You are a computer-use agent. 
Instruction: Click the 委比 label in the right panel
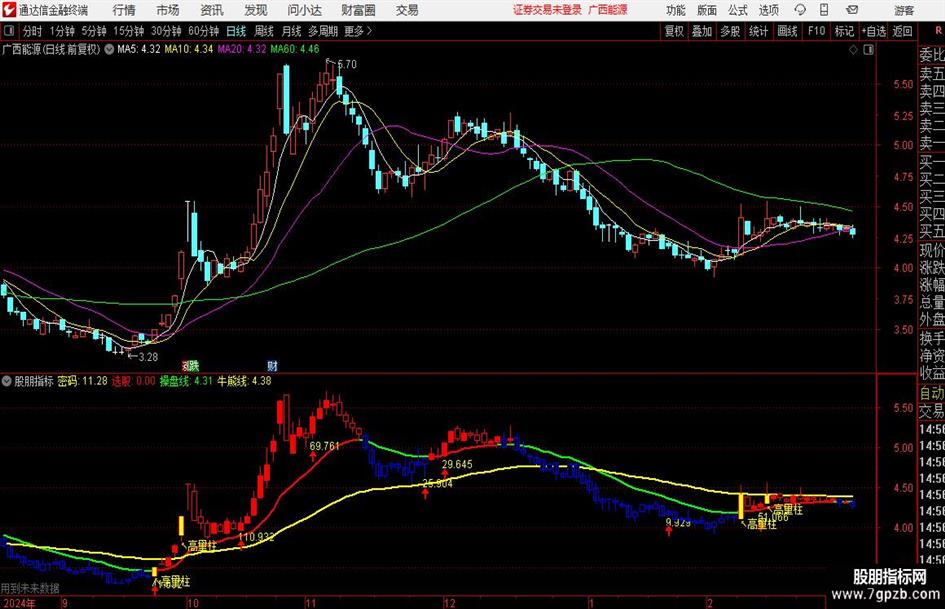pos(932,55)
